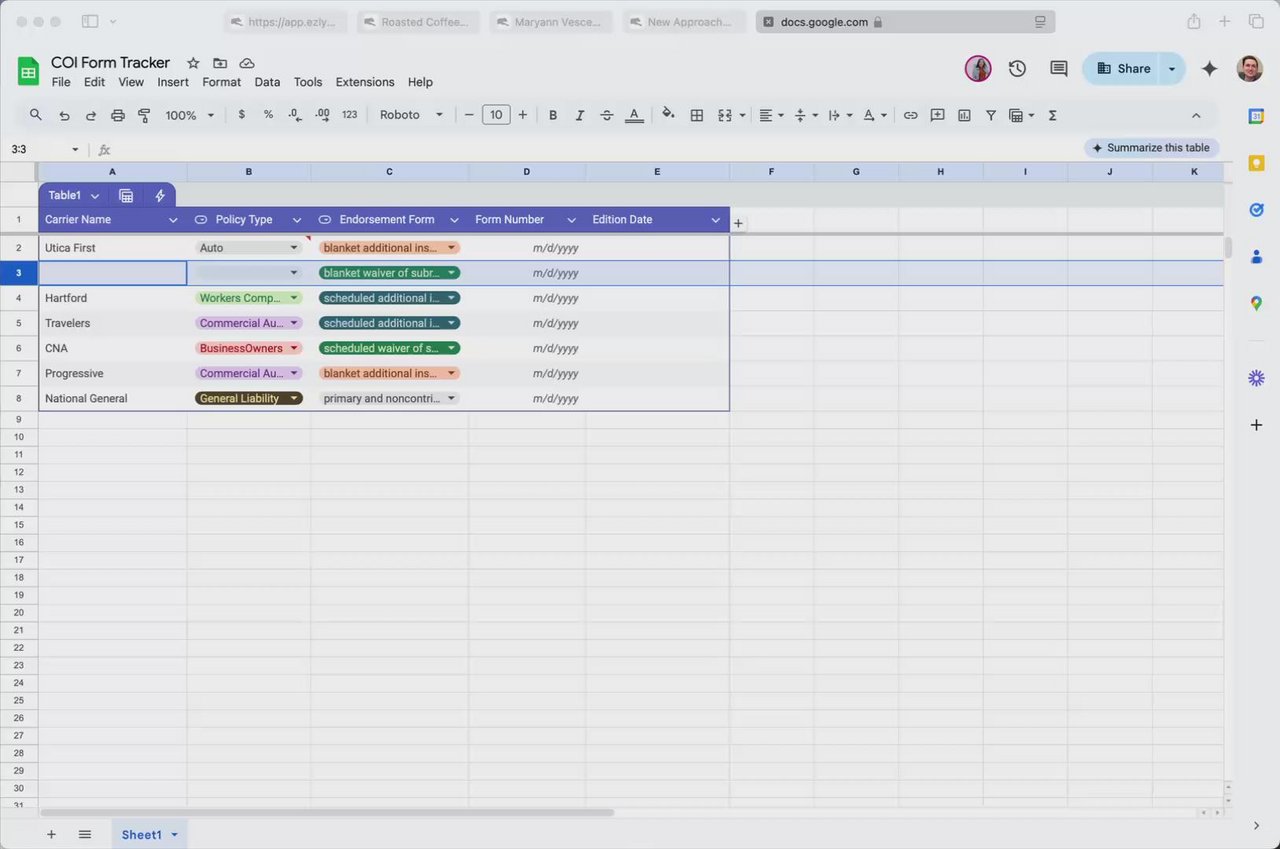Select the Sheet1 tab
The image size is (1280, 849).
pyautogui.click(x=149, y=834)
